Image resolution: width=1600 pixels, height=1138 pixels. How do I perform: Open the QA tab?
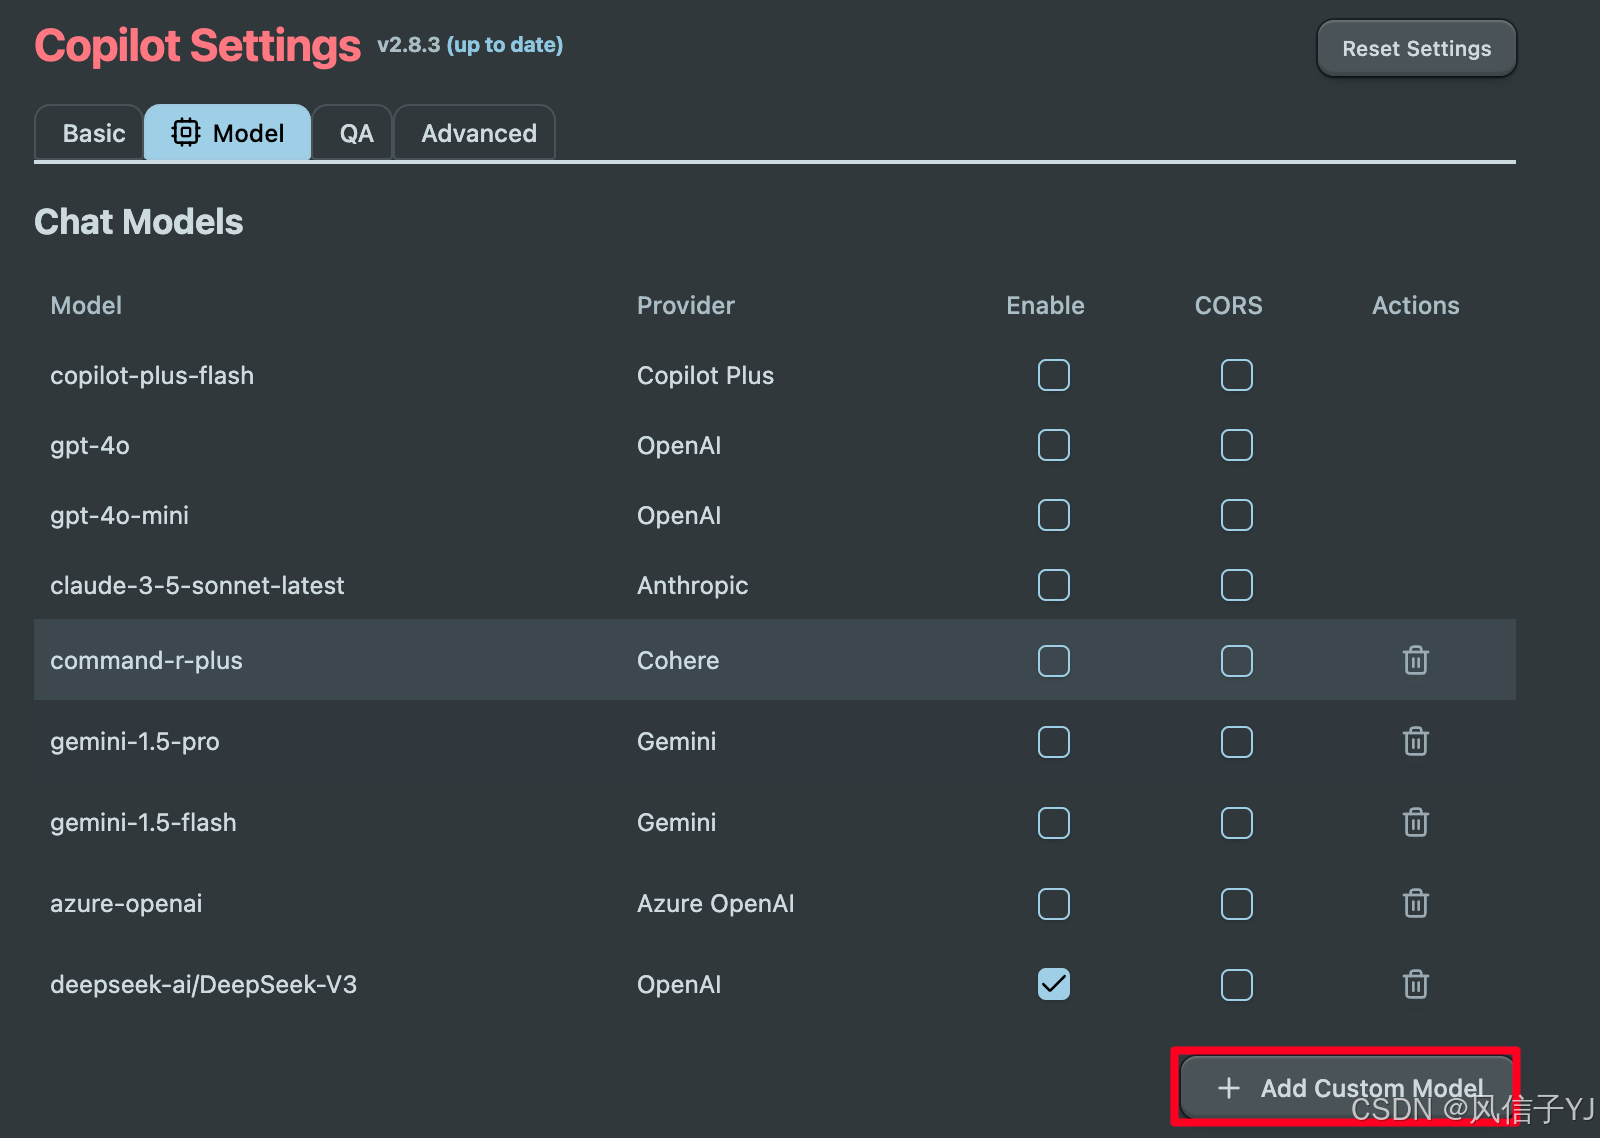point(353,133)
